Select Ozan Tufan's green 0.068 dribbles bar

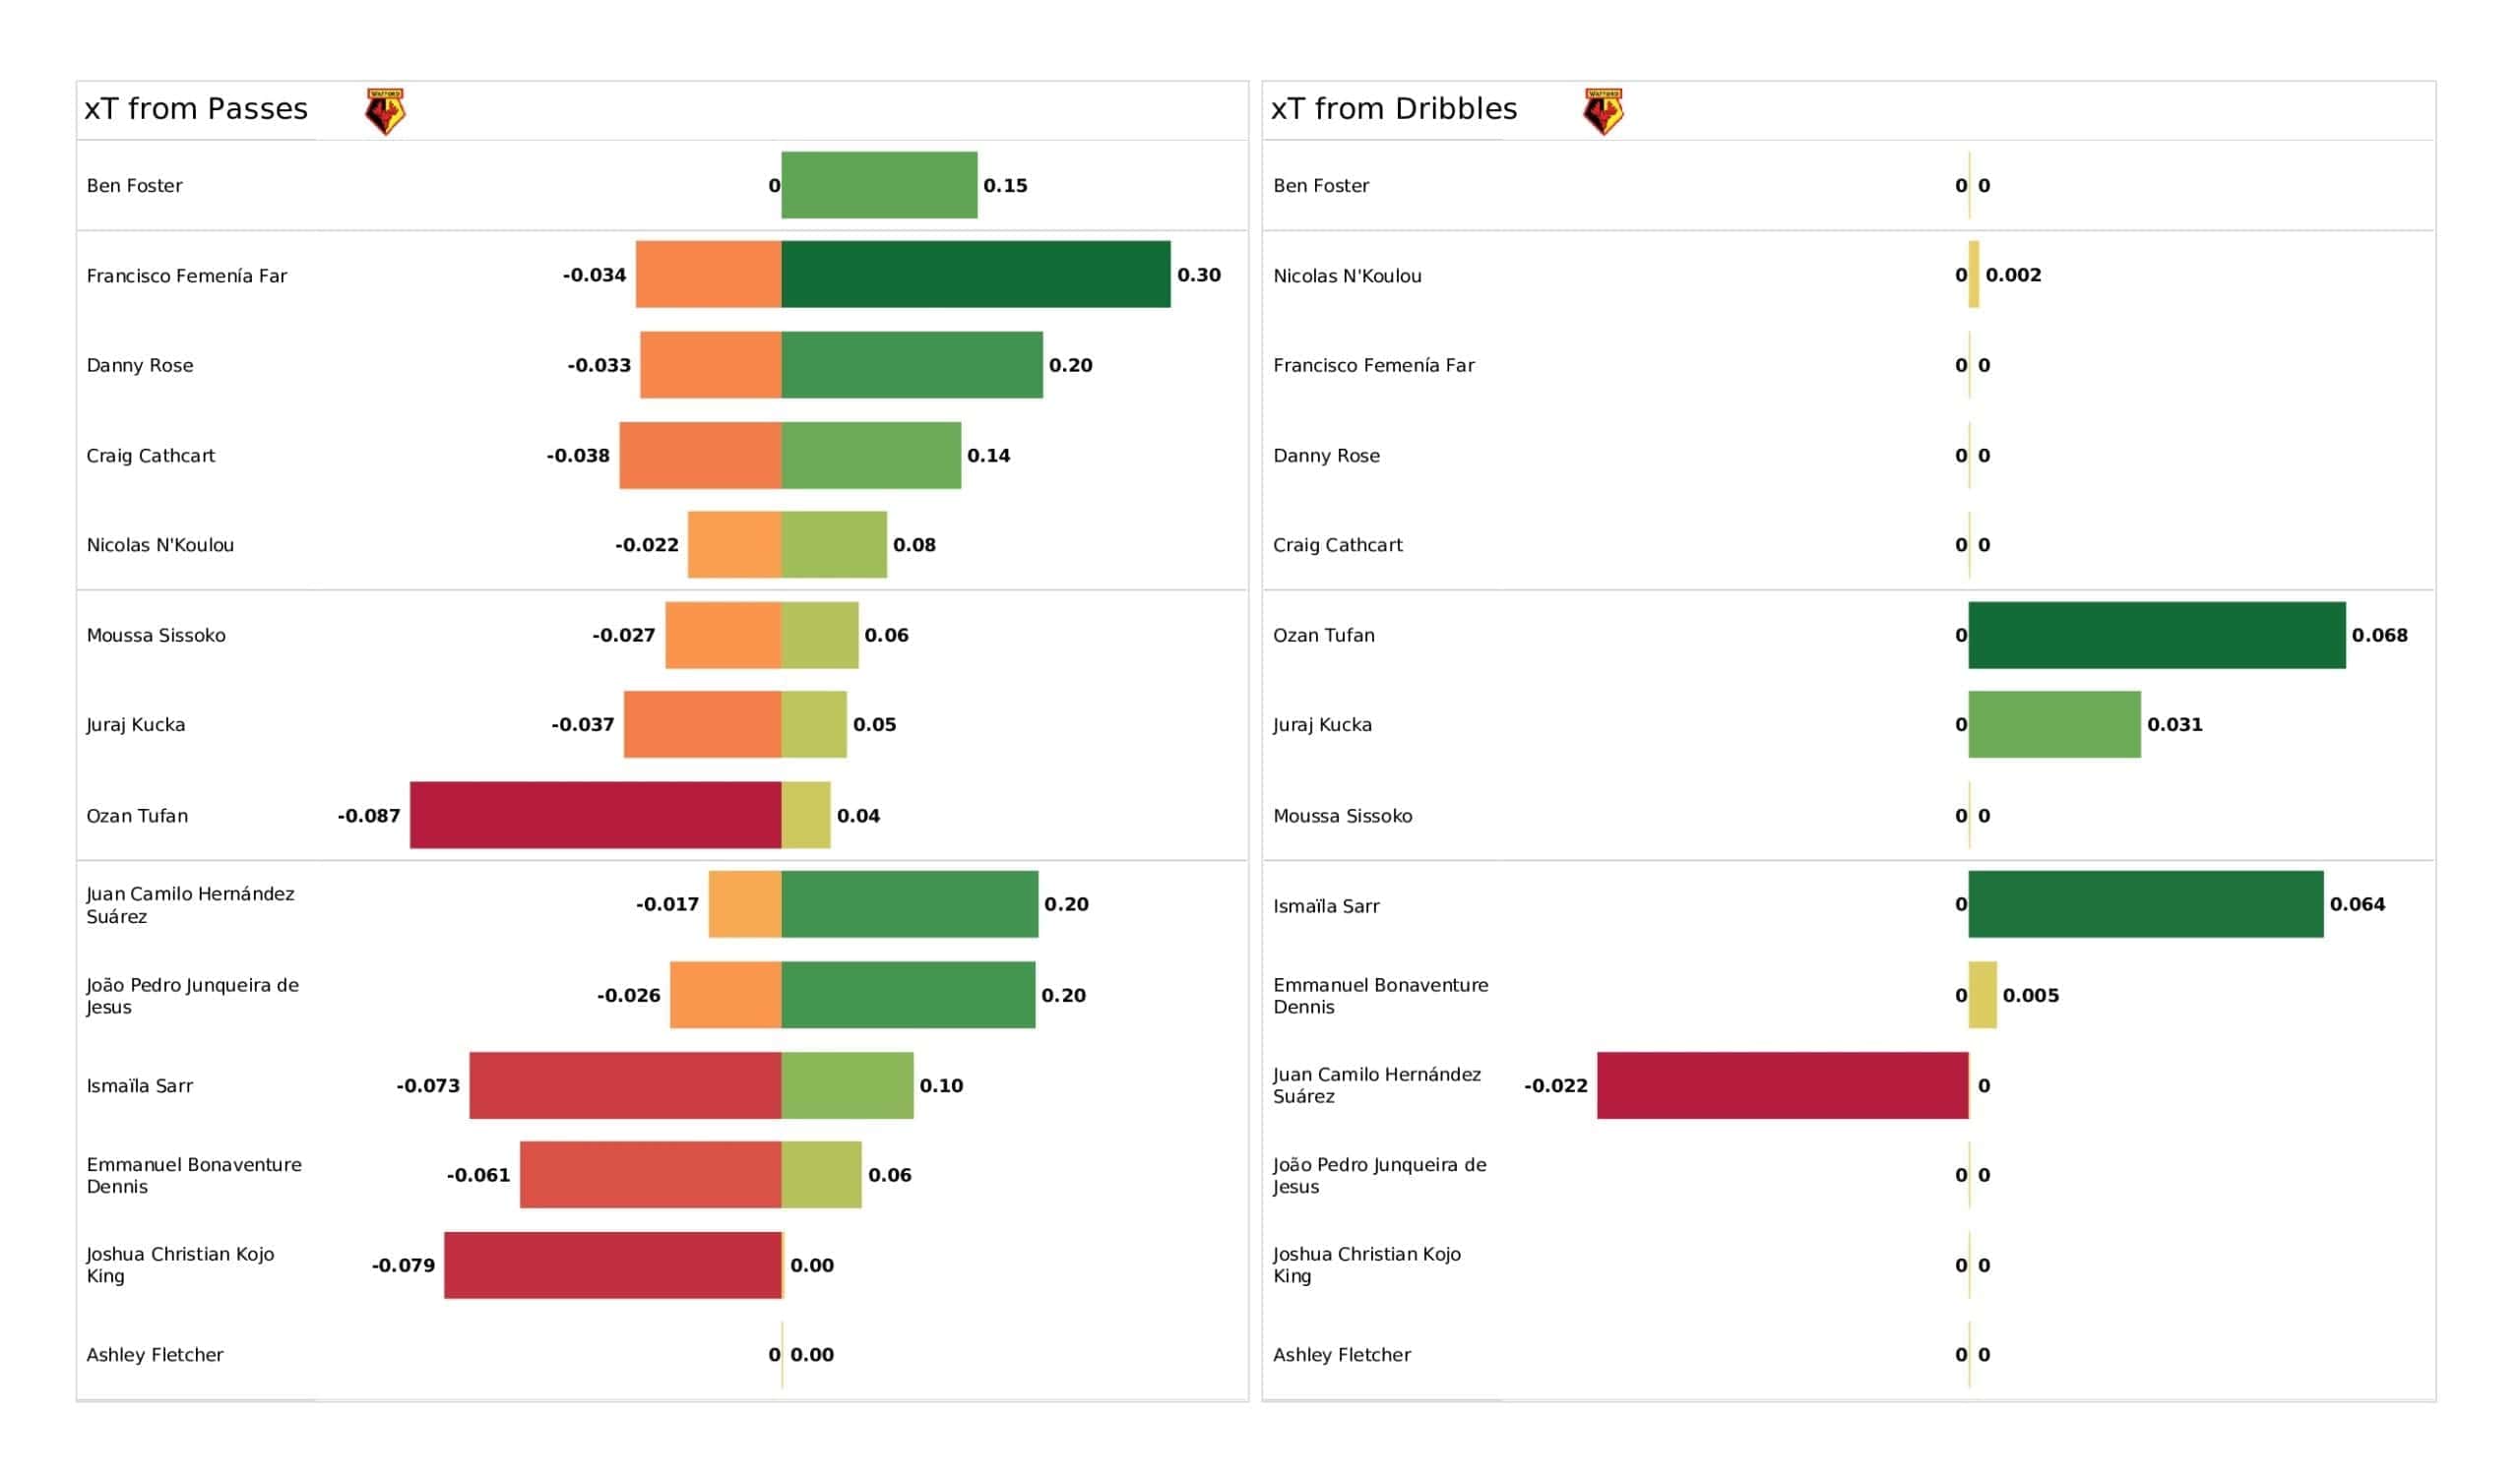tap(2156, 635)
